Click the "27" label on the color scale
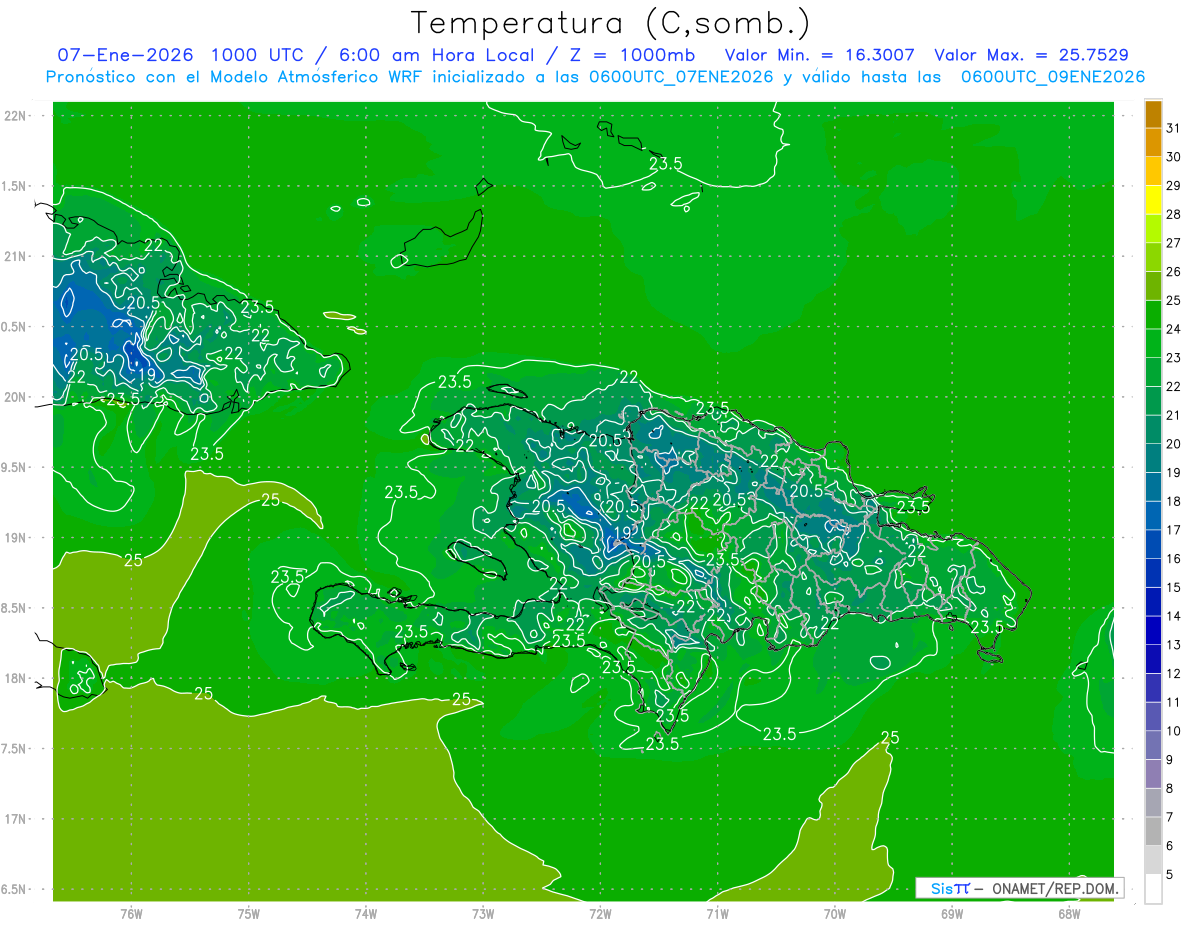 1173,243
